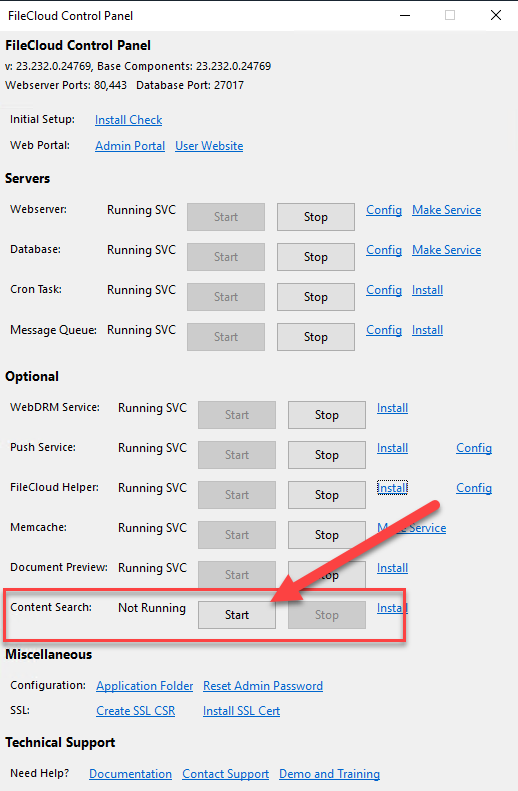This screenshot has height=791, width=518.
Task: Open Push Service Config link
Action: tap(474, 448)
